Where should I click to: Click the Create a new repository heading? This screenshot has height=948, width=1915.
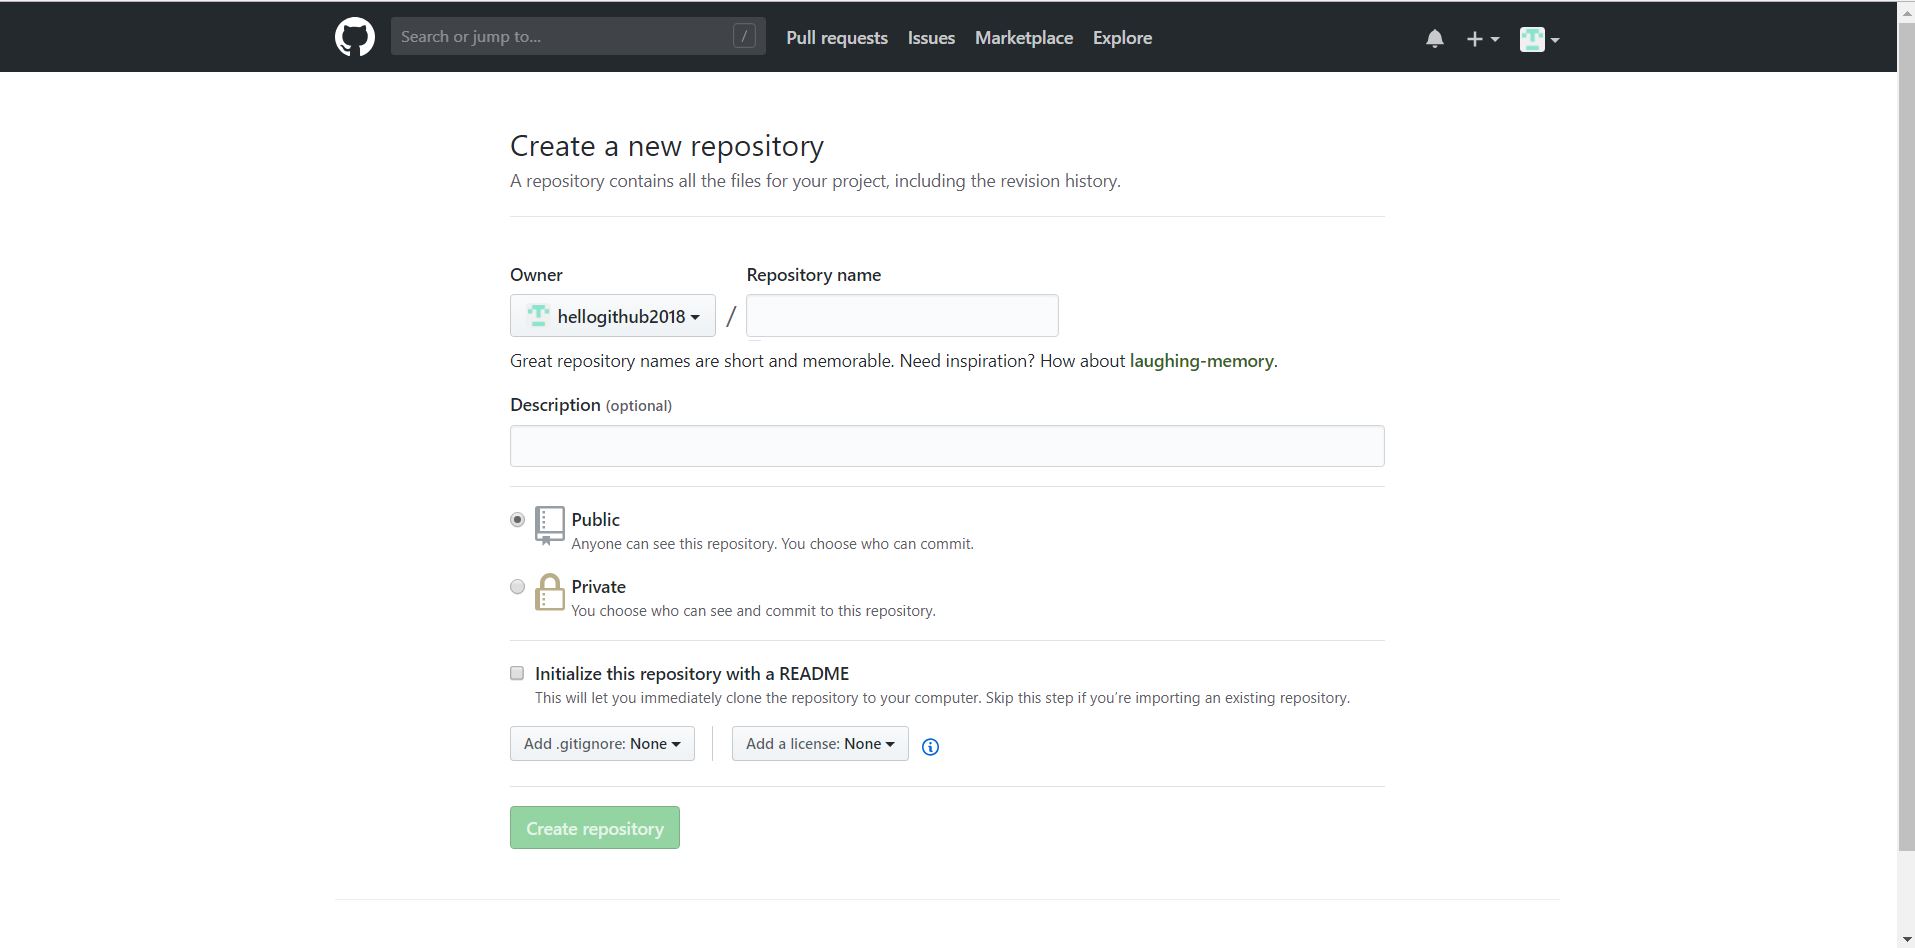click(667, 146)
